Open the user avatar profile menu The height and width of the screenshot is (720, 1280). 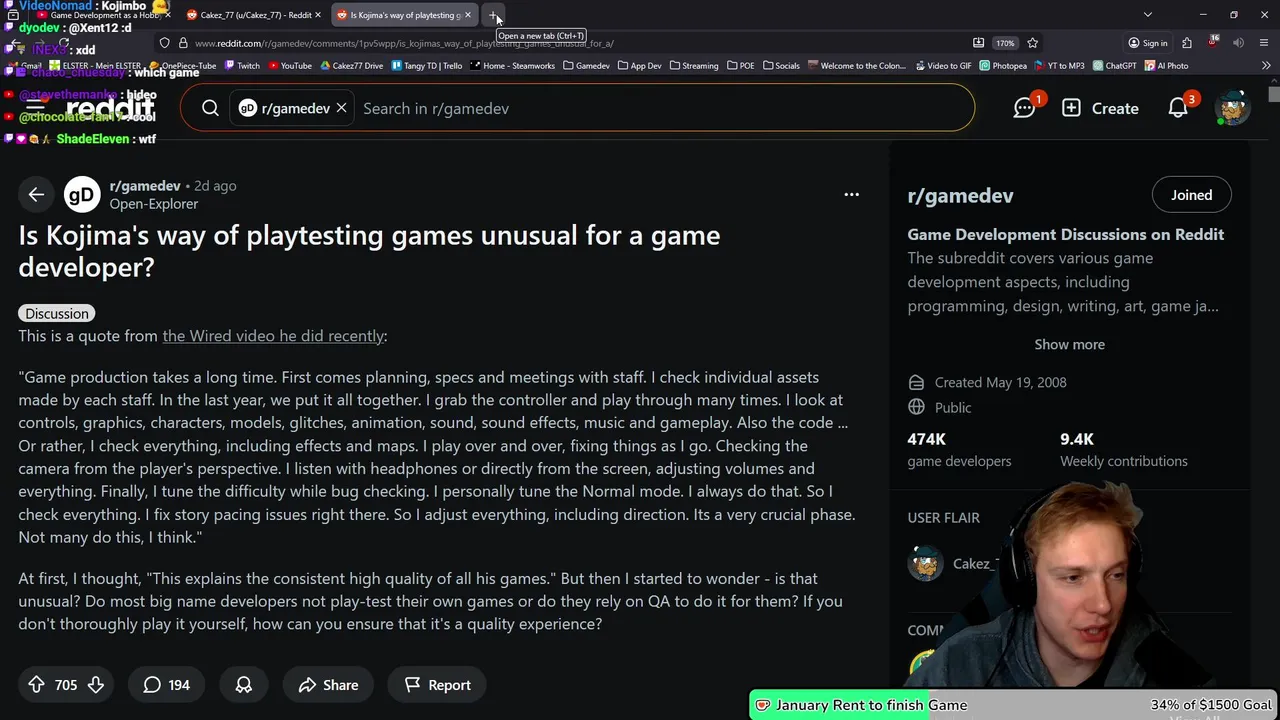point(1232,108)
